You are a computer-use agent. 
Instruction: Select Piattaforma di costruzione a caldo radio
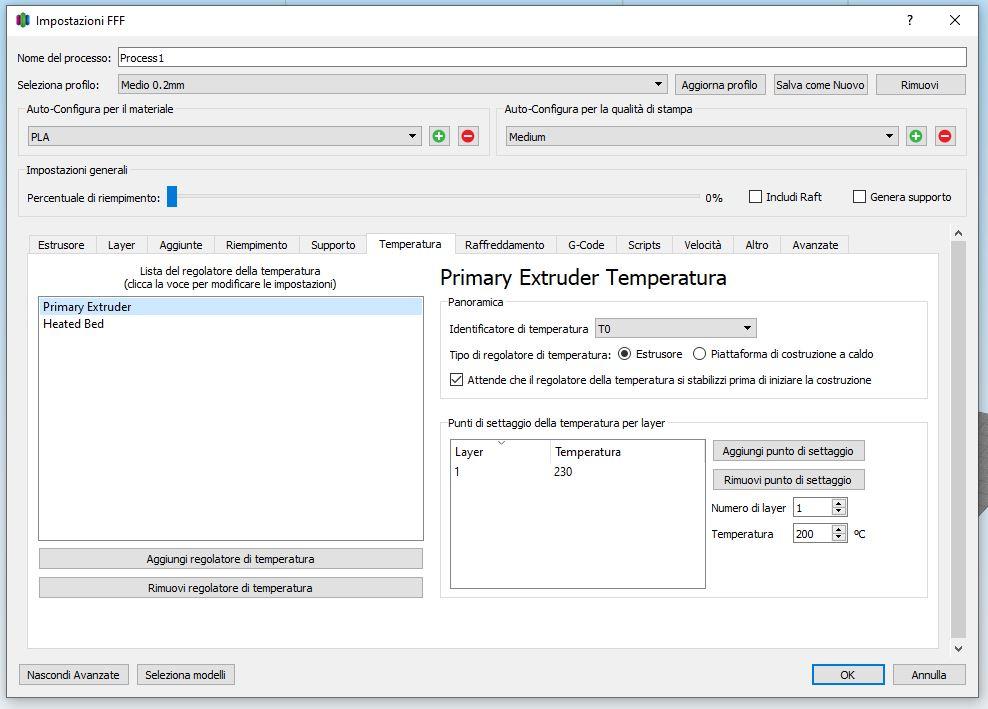pyautogui.click(x=700, y=354)
